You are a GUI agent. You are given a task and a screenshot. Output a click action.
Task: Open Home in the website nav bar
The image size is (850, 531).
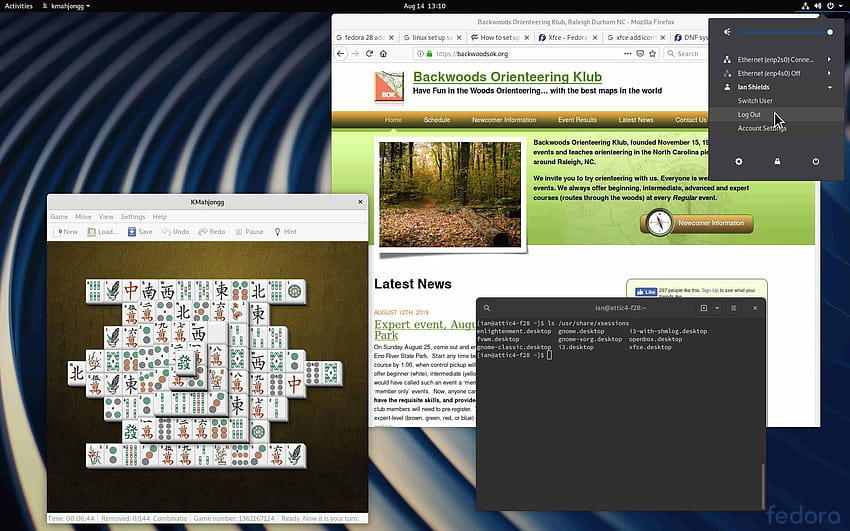pos(393,120)
